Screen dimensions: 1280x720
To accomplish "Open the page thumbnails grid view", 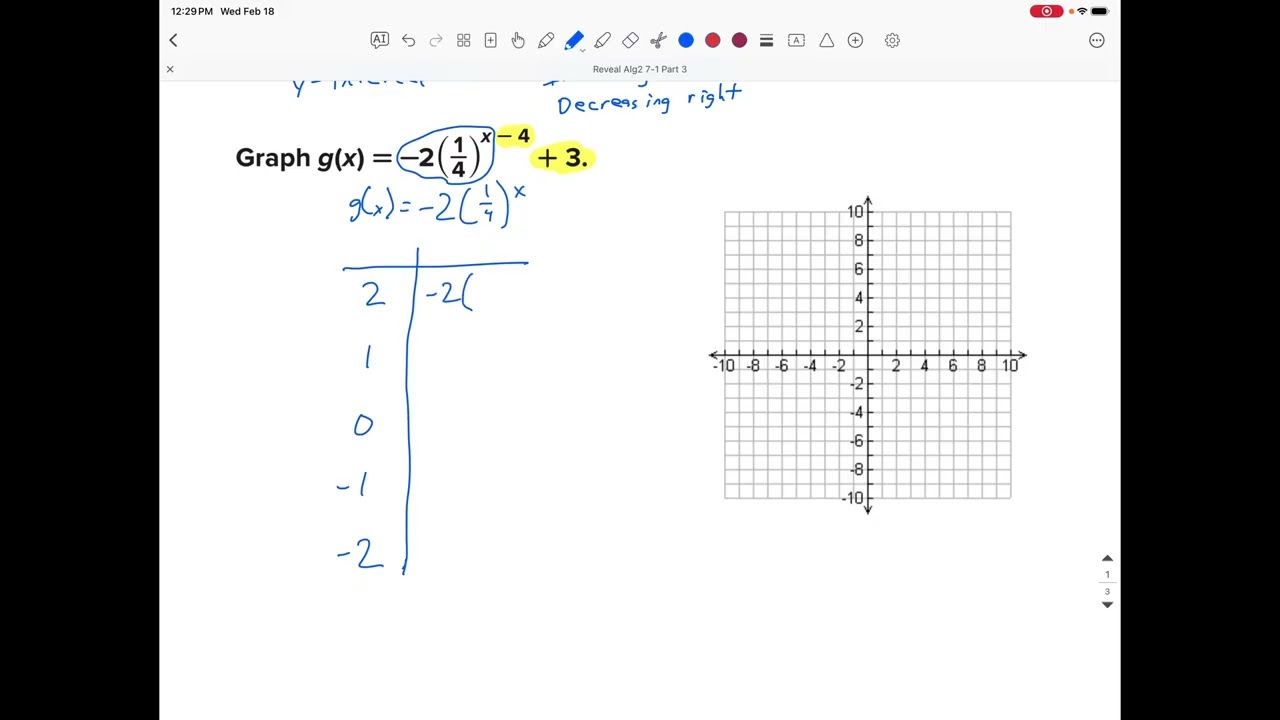I will 464,40.
